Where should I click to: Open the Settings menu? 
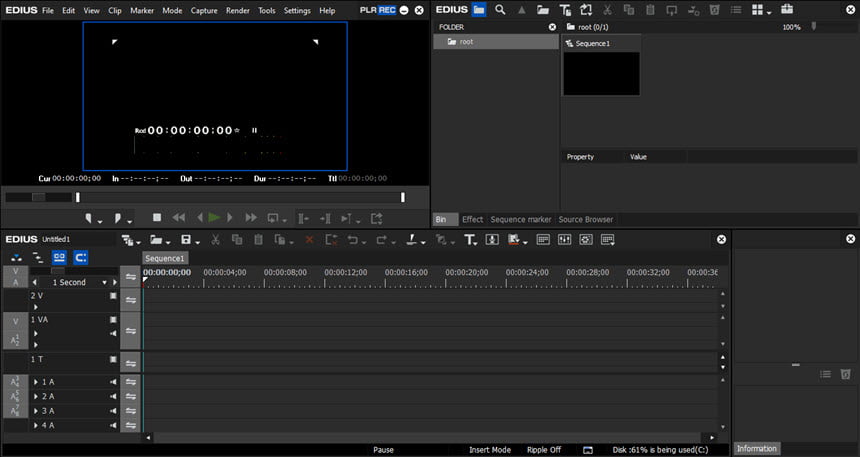(297, 10)
